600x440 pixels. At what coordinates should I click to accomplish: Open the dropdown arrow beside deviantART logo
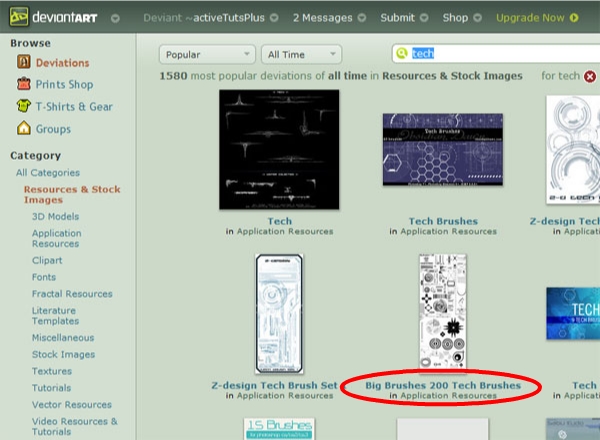(115, 18)
